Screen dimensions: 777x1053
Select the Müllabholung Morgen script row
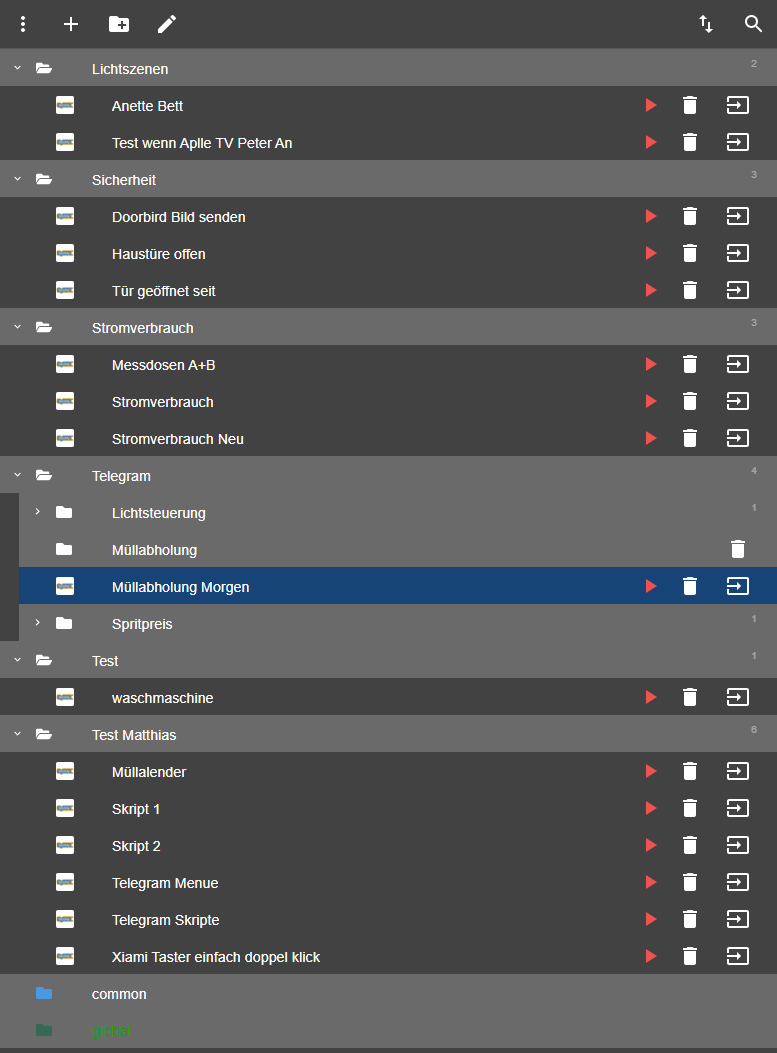[x=180, y=587]
